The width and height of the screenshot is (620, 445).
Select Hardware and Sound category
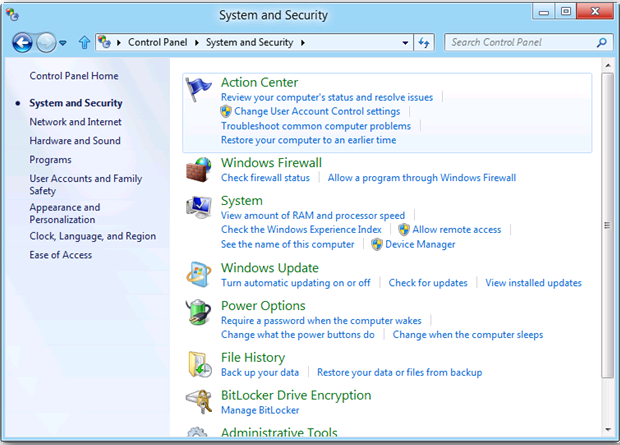75,141
